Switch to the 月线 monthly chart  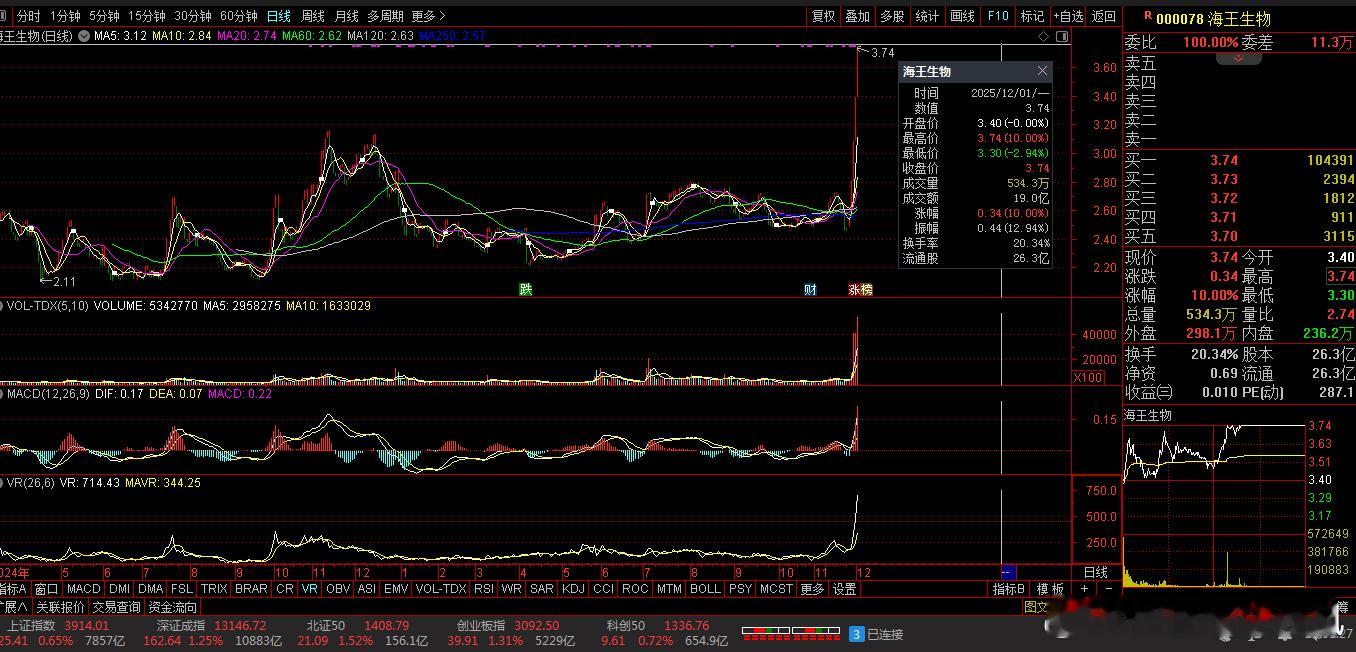(x=346, y=16)
